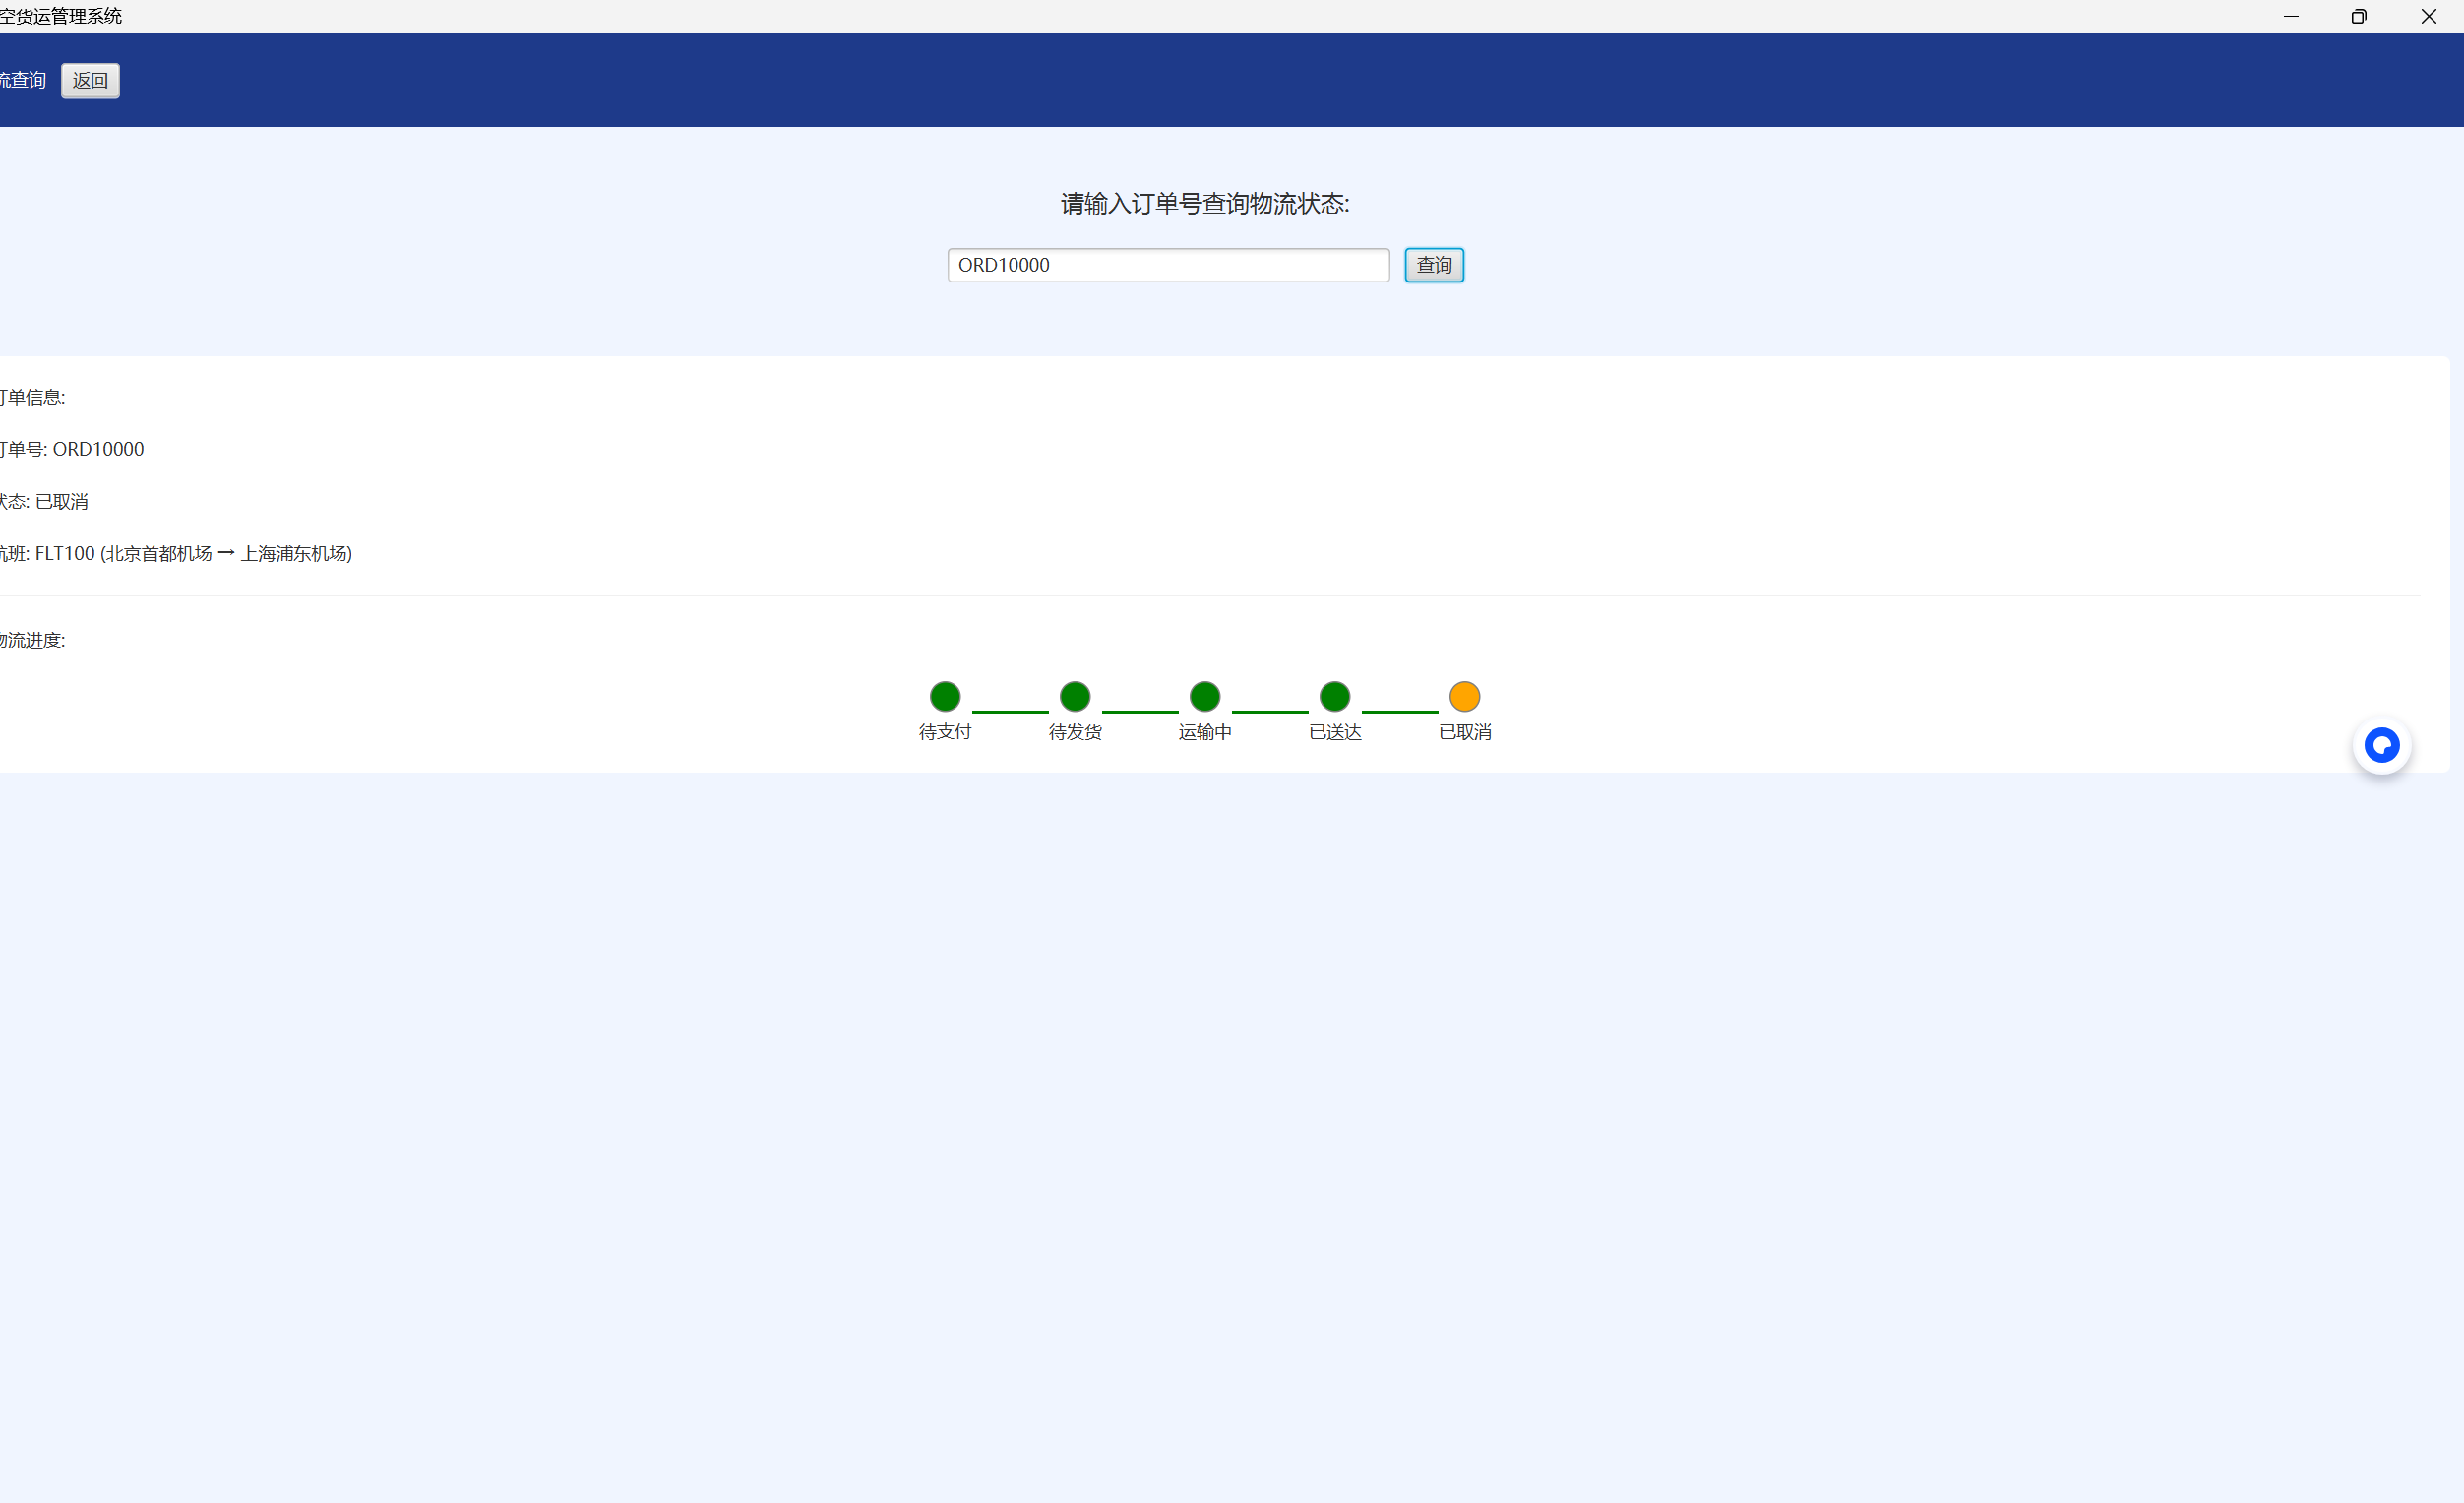Click the floating blue chat assistant icon
This screenshot has width=2464, height=1503.
[2381, 745]
